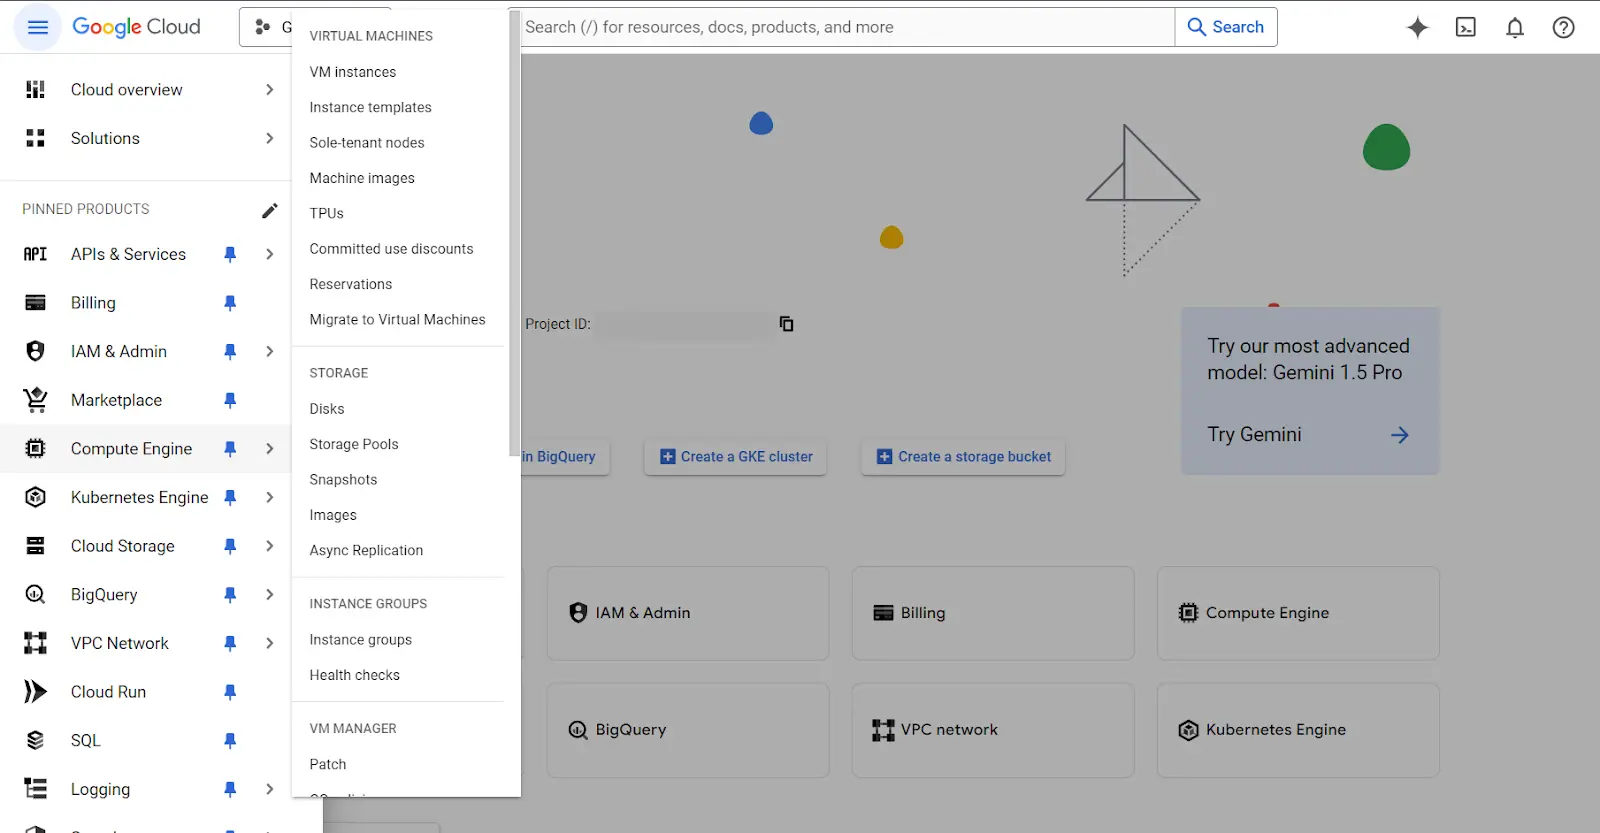The image size is (1600, 833).
Task: Click the Cloud Storage icon
Action: pos(35,546)
